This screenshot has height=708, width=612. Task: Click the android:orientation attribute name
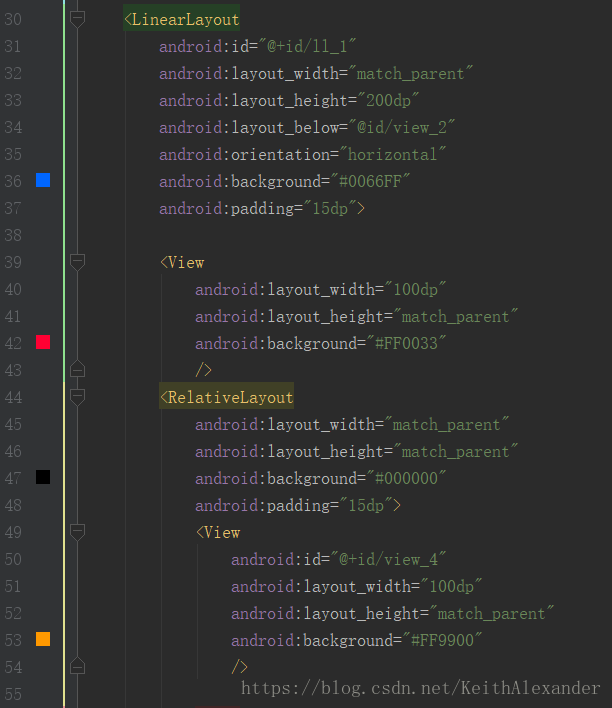point(244,154)
